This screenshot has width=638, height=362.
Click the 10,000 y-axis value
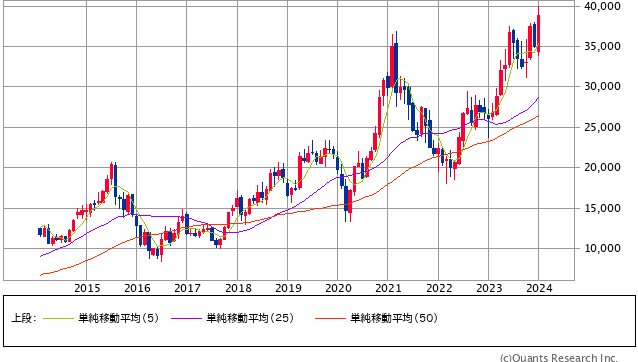[602, 248]
